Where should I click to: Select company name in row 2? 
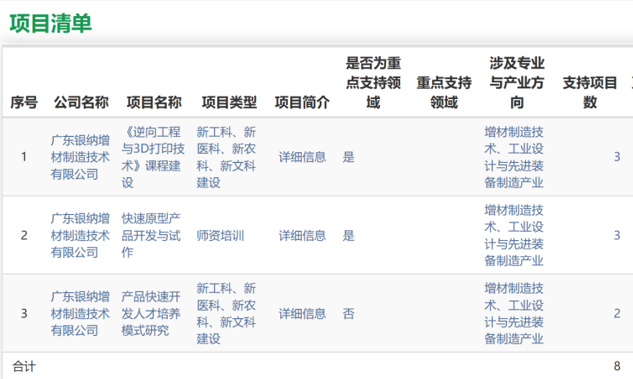click(80, 235)
